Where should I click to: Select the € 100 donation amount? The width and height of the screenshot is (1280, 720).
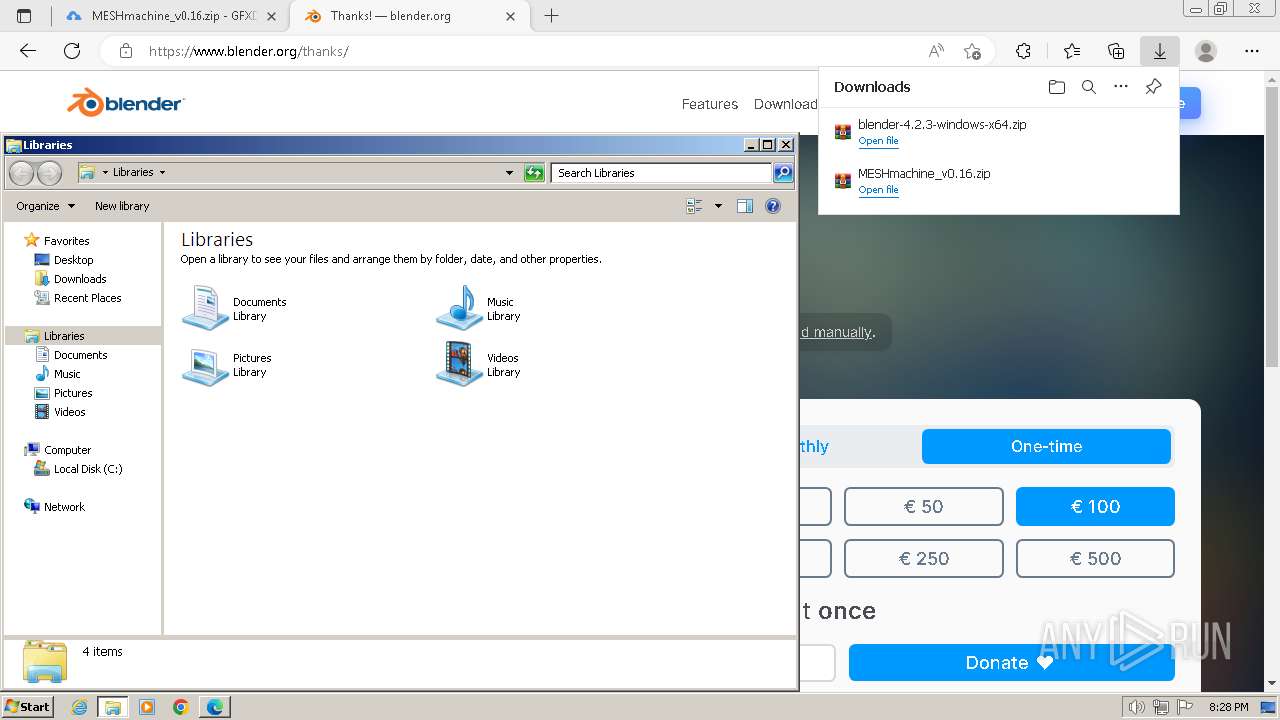[1095, 506]
